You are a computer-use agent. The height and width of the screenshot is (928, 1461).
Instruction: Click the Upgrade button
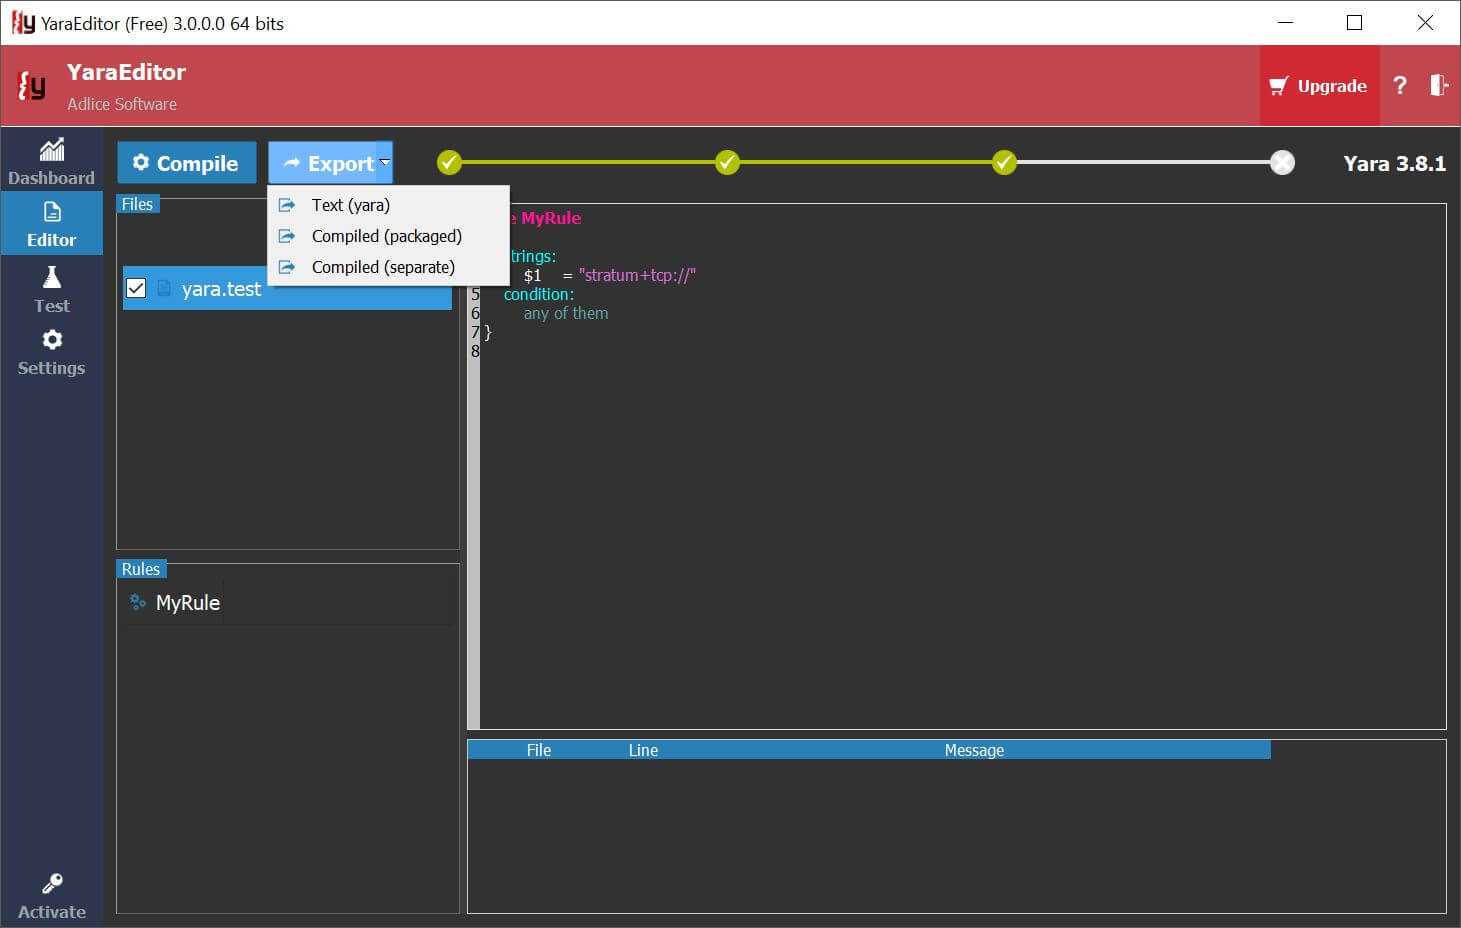coord(1318,86)
